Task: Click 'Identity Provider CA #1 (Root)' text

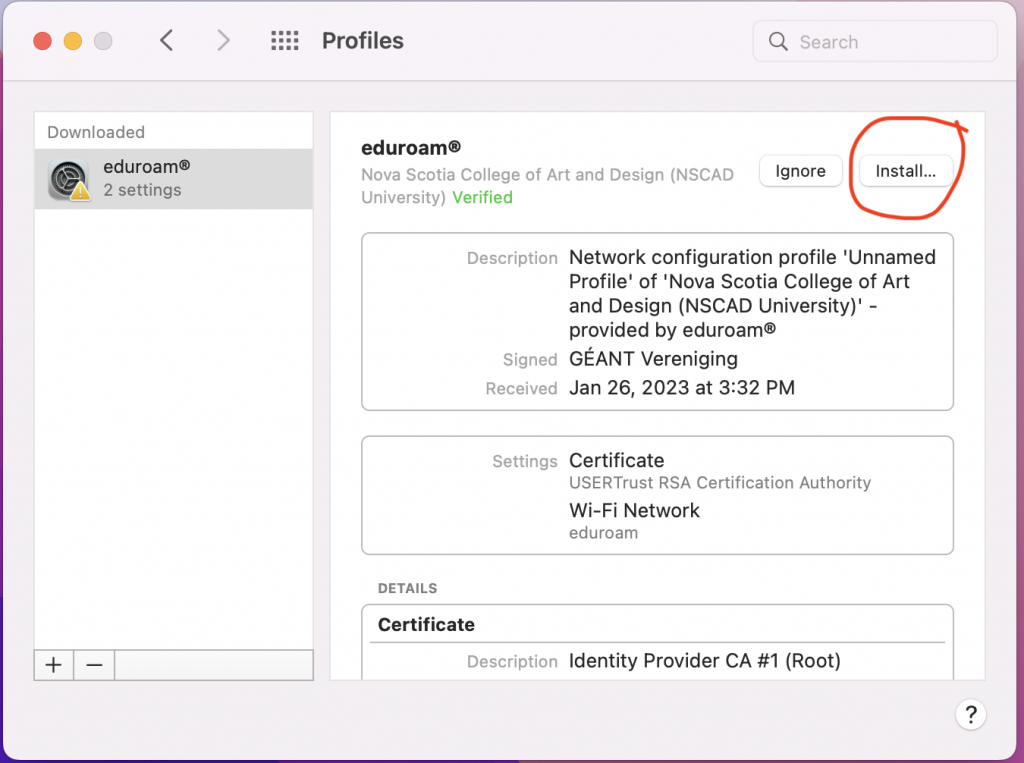Action: (705, 660)
